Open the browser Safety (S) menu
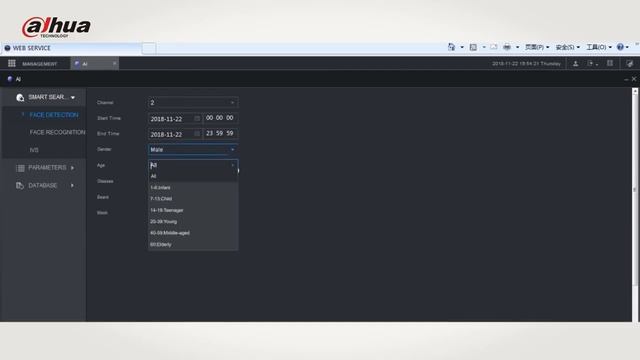This screenshot has width=640, height=360. (567, 47)
